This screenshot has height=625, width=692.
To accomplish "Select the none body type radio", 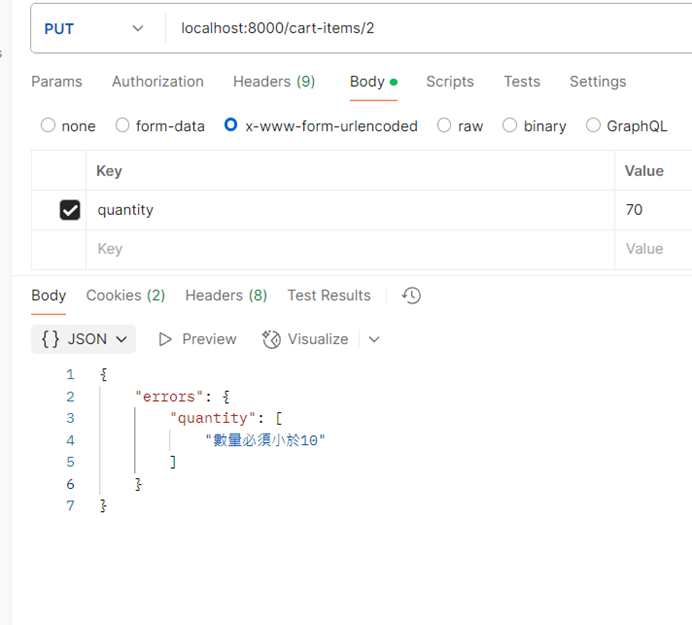I will (x=48, y=126).
